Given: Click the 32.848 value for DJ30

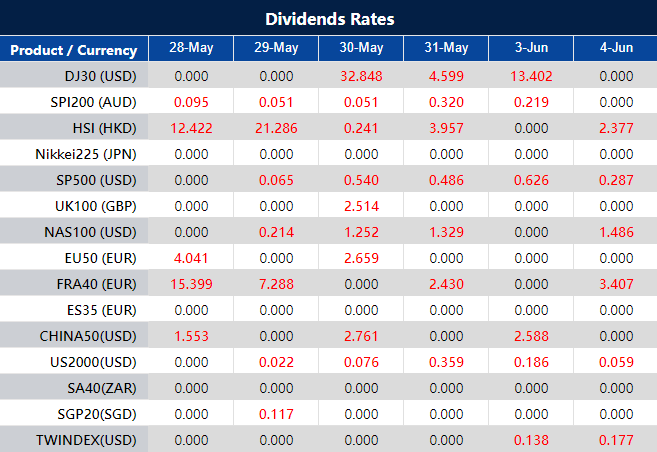Looking at the screenshot, I should click(361, 75).
